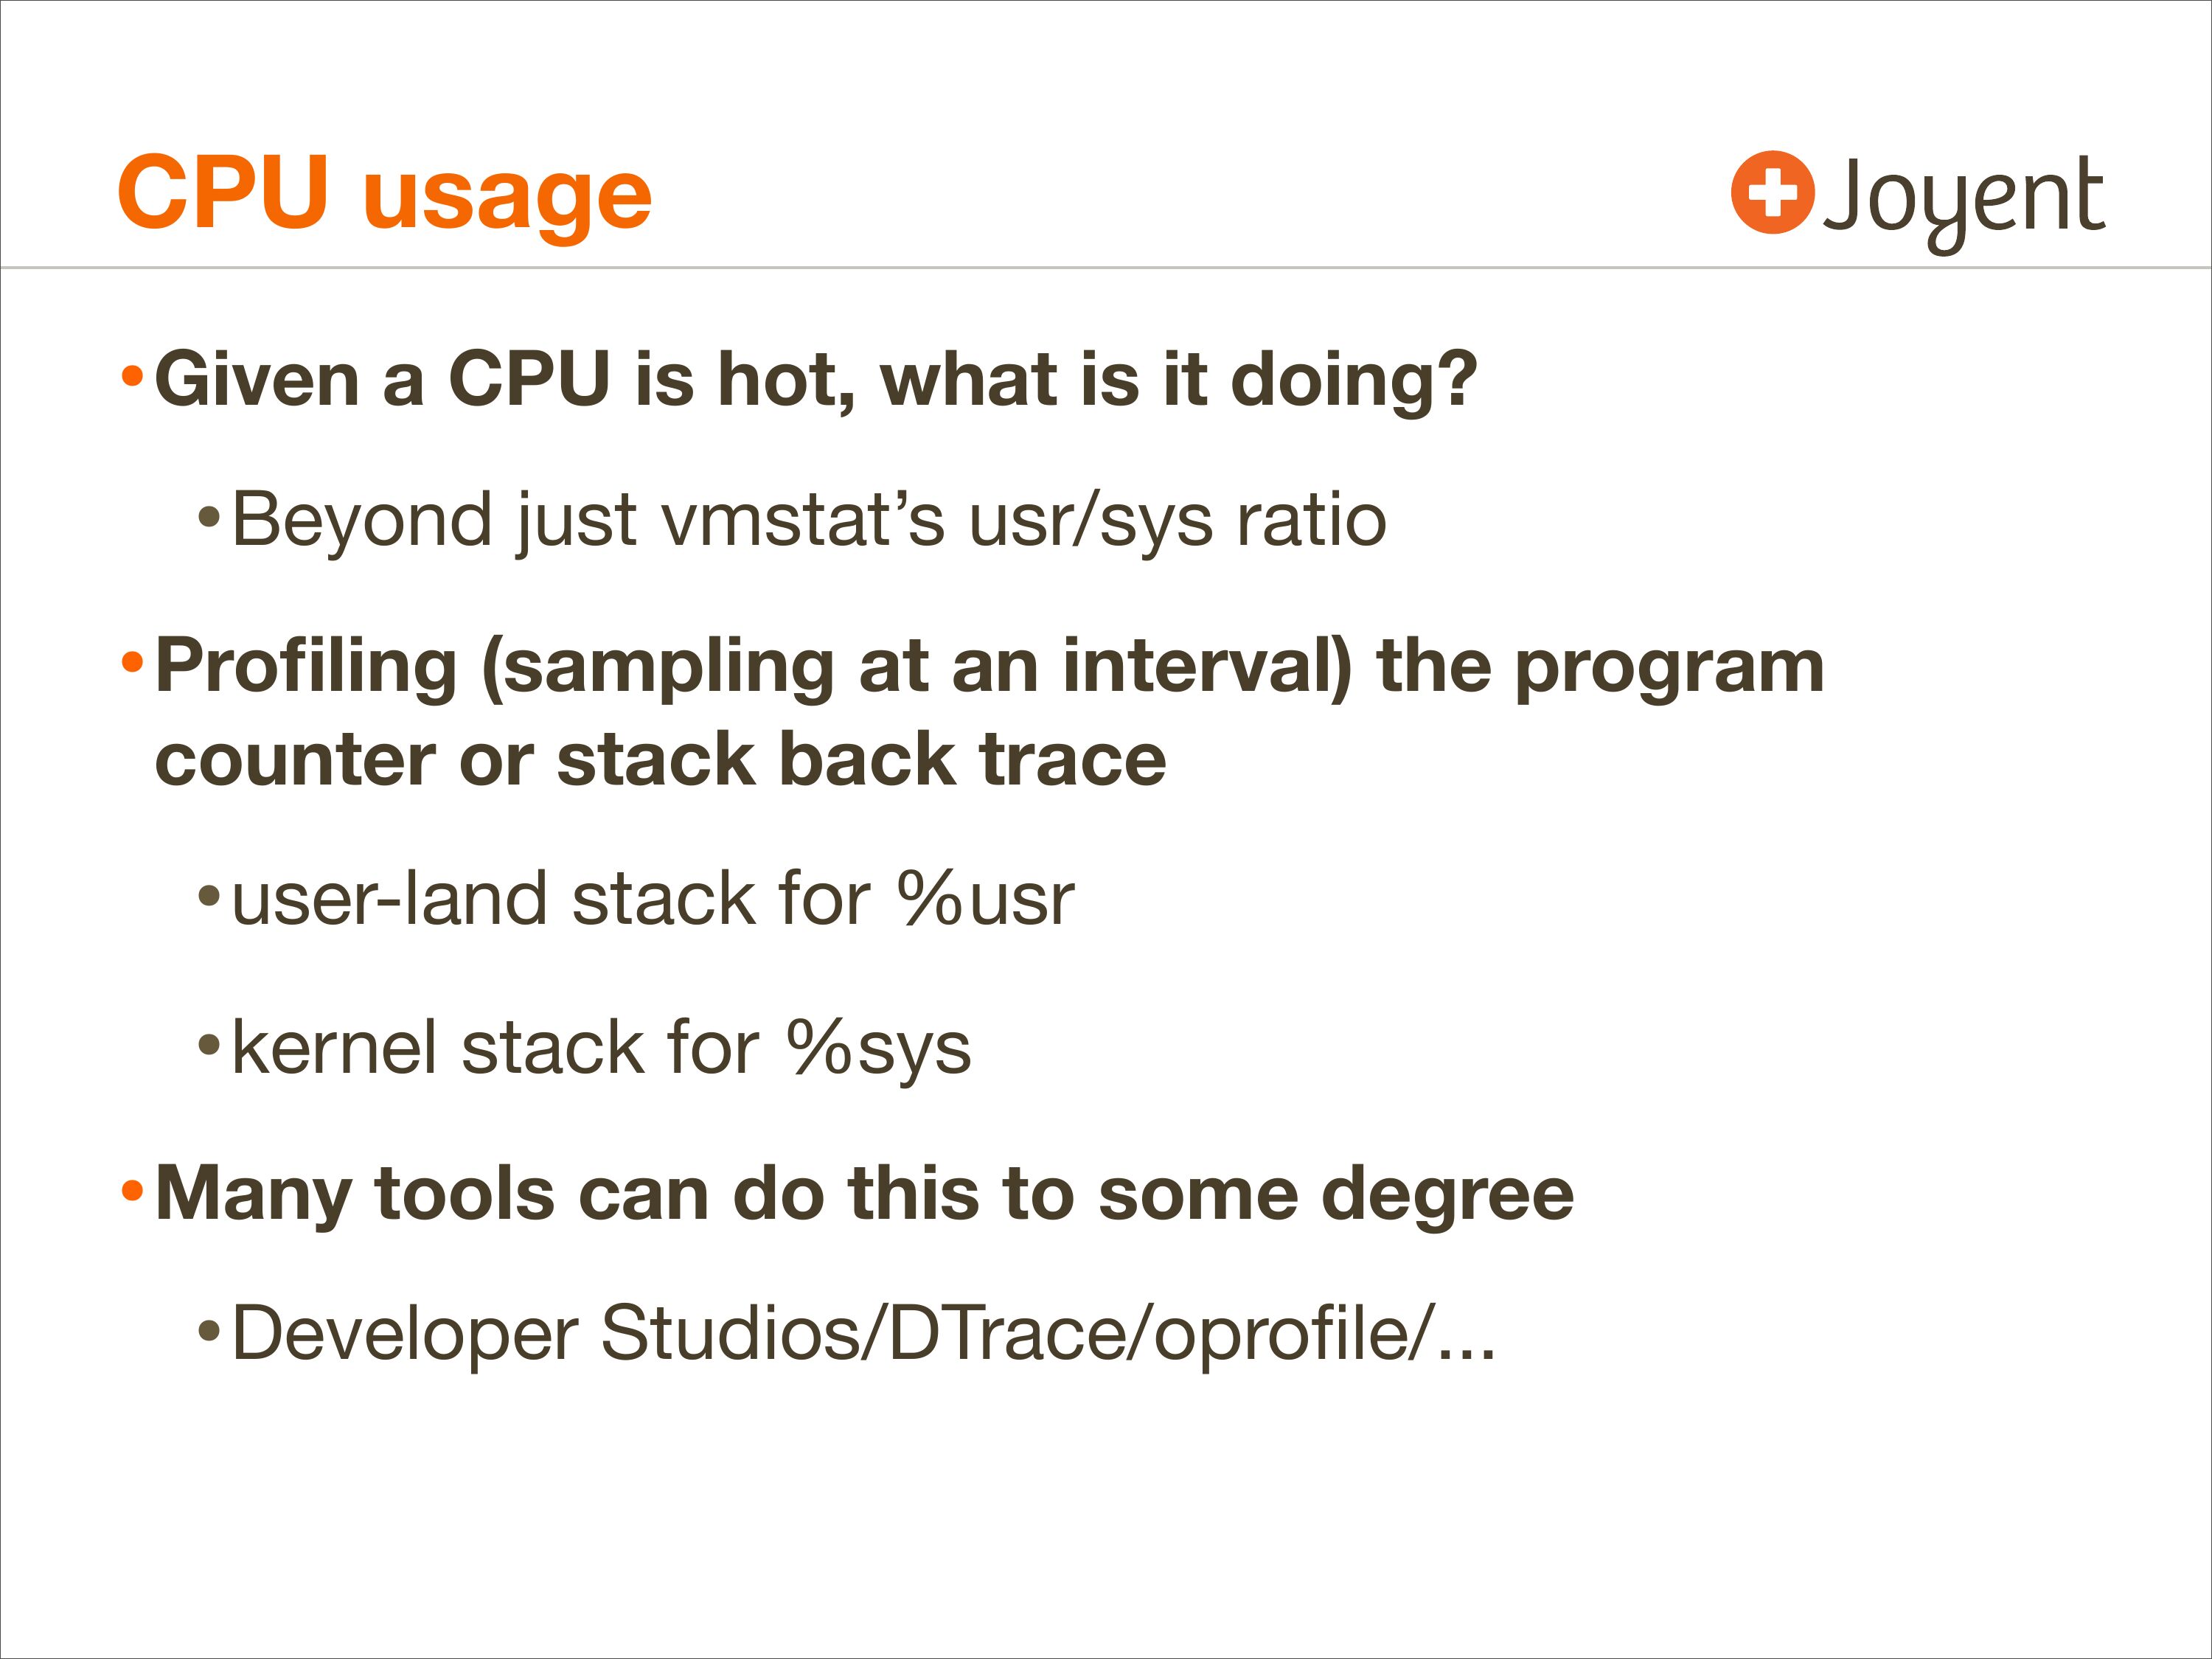Click the bullet dot before "user-land stack"
Screen dimensions: 2212x1659
coord(208,894)
